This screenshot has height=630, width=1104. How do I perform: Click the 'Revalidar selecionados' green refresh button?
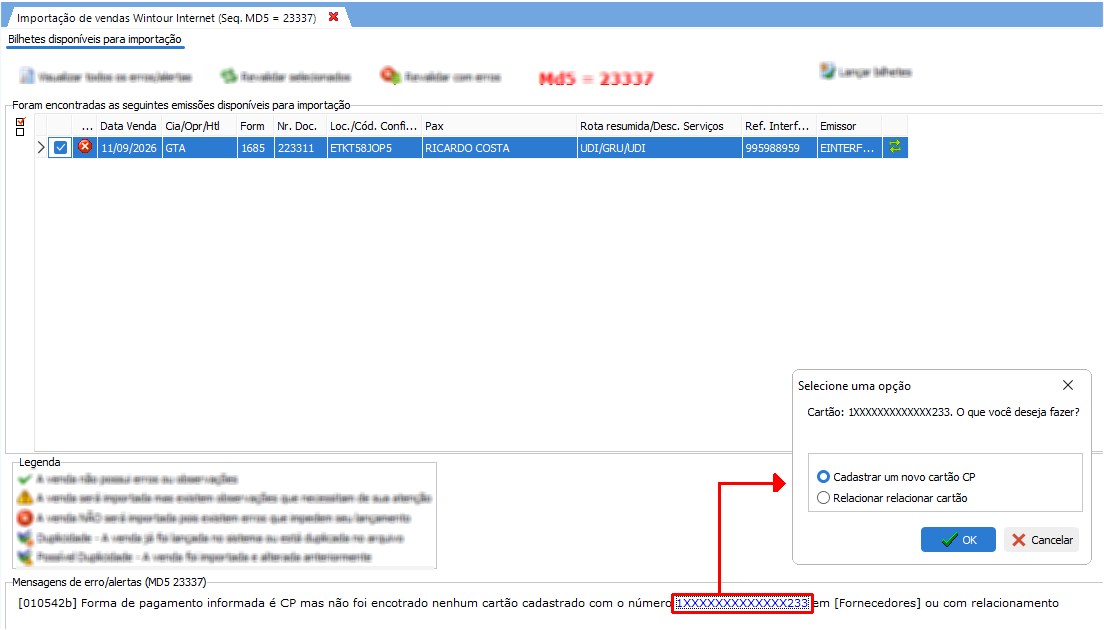(285, 76)
